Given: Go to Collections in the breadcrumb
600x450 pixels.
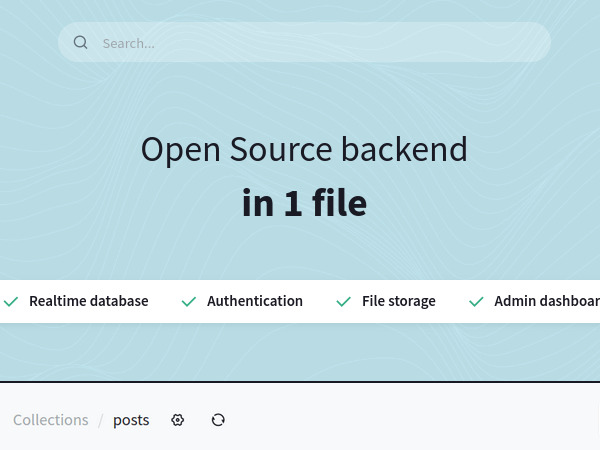Looking at the screenshot, I should coord(51,420).
